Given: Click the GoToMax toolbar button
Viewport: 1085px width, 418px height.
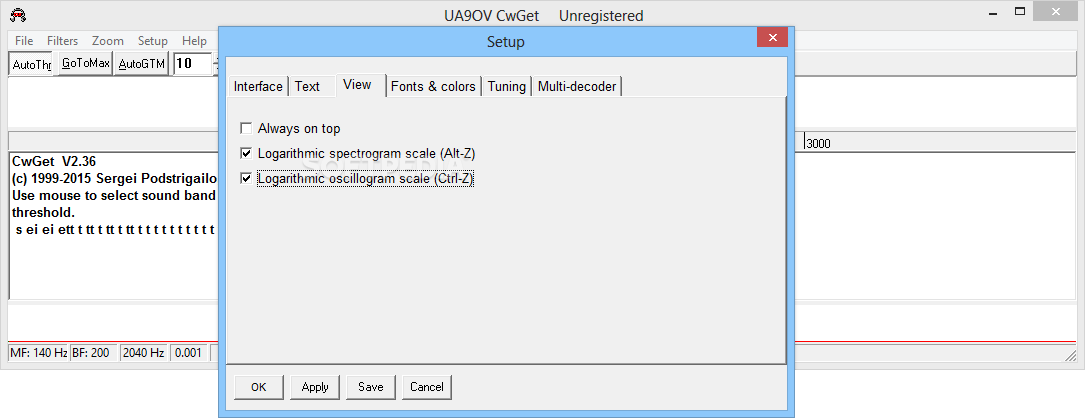Looking at the screenshot, I should point(86,64).
